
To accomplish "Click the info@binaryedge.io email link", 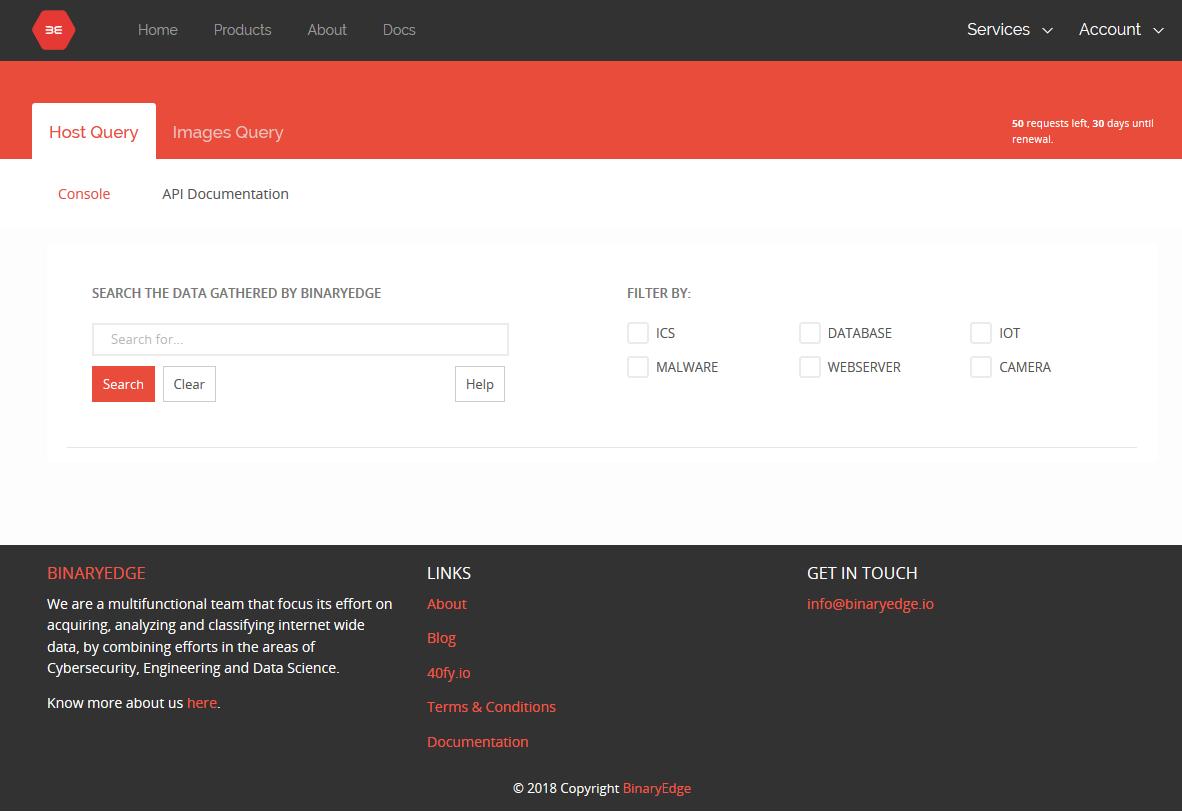I will coord(870,604).
